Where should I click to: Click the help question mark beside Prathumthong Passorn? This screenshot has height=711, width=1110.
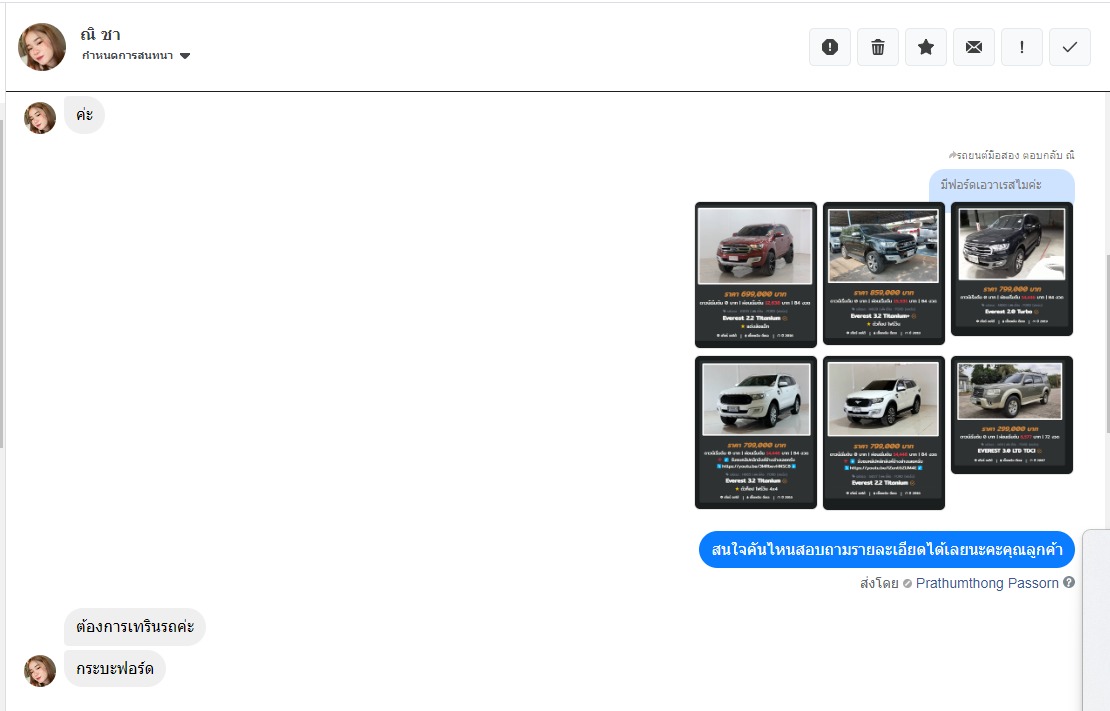pos(1069,582)
